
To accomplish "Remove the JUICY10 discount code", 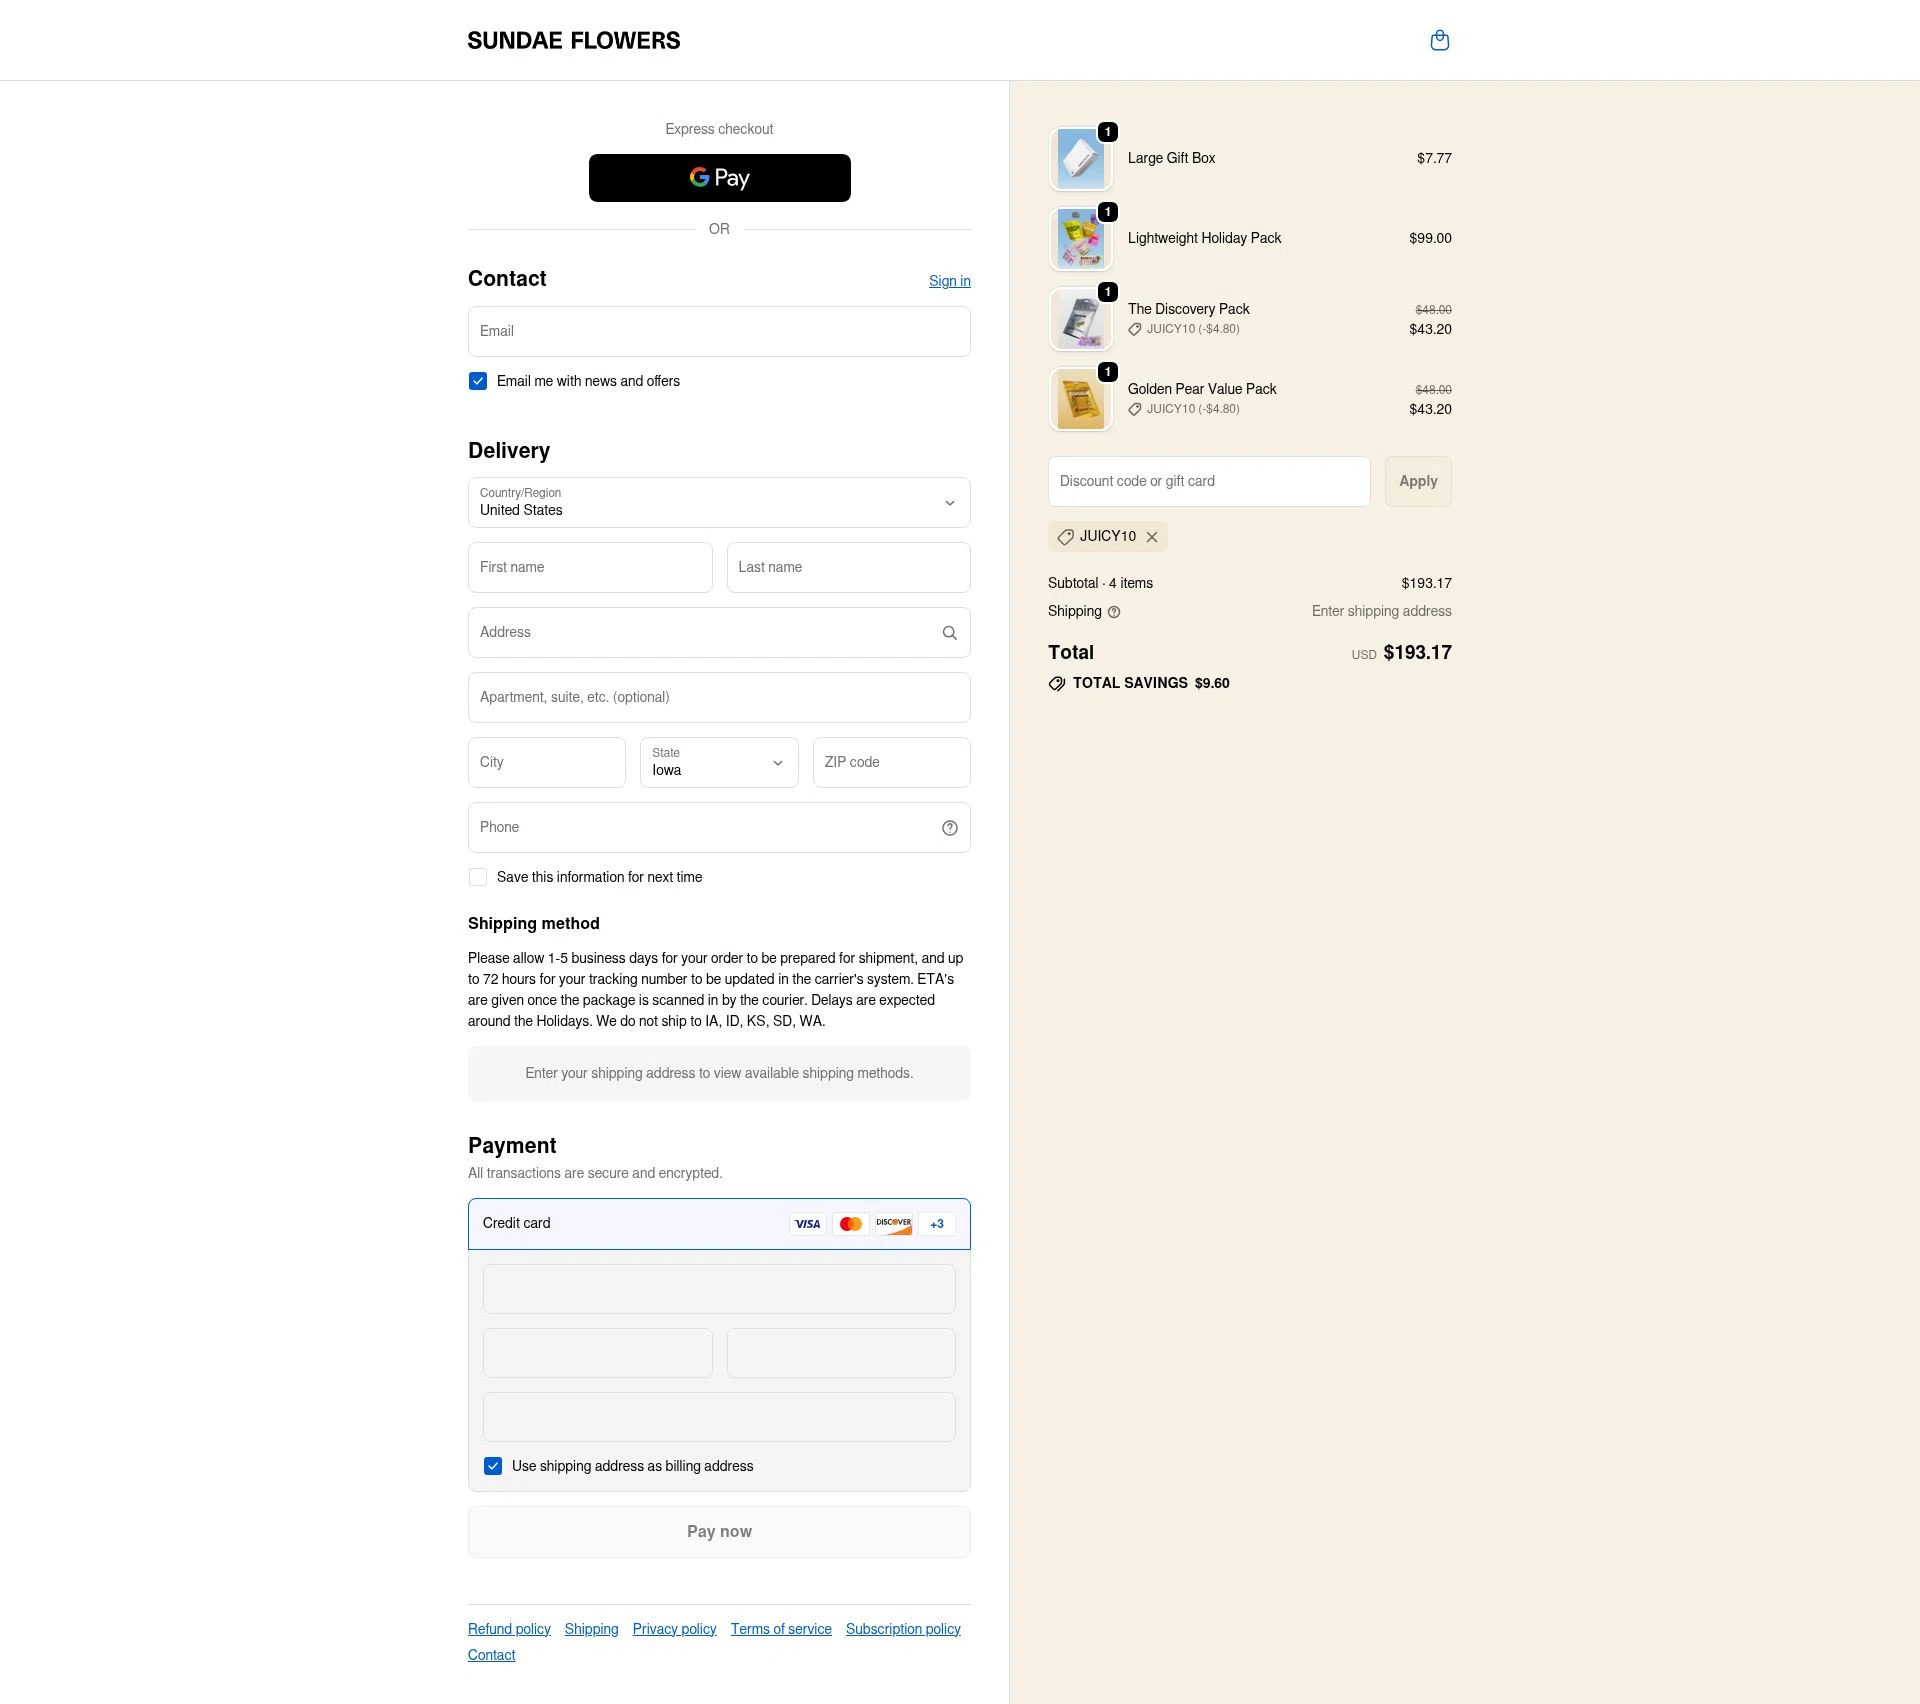I will tap(1152, 537).
